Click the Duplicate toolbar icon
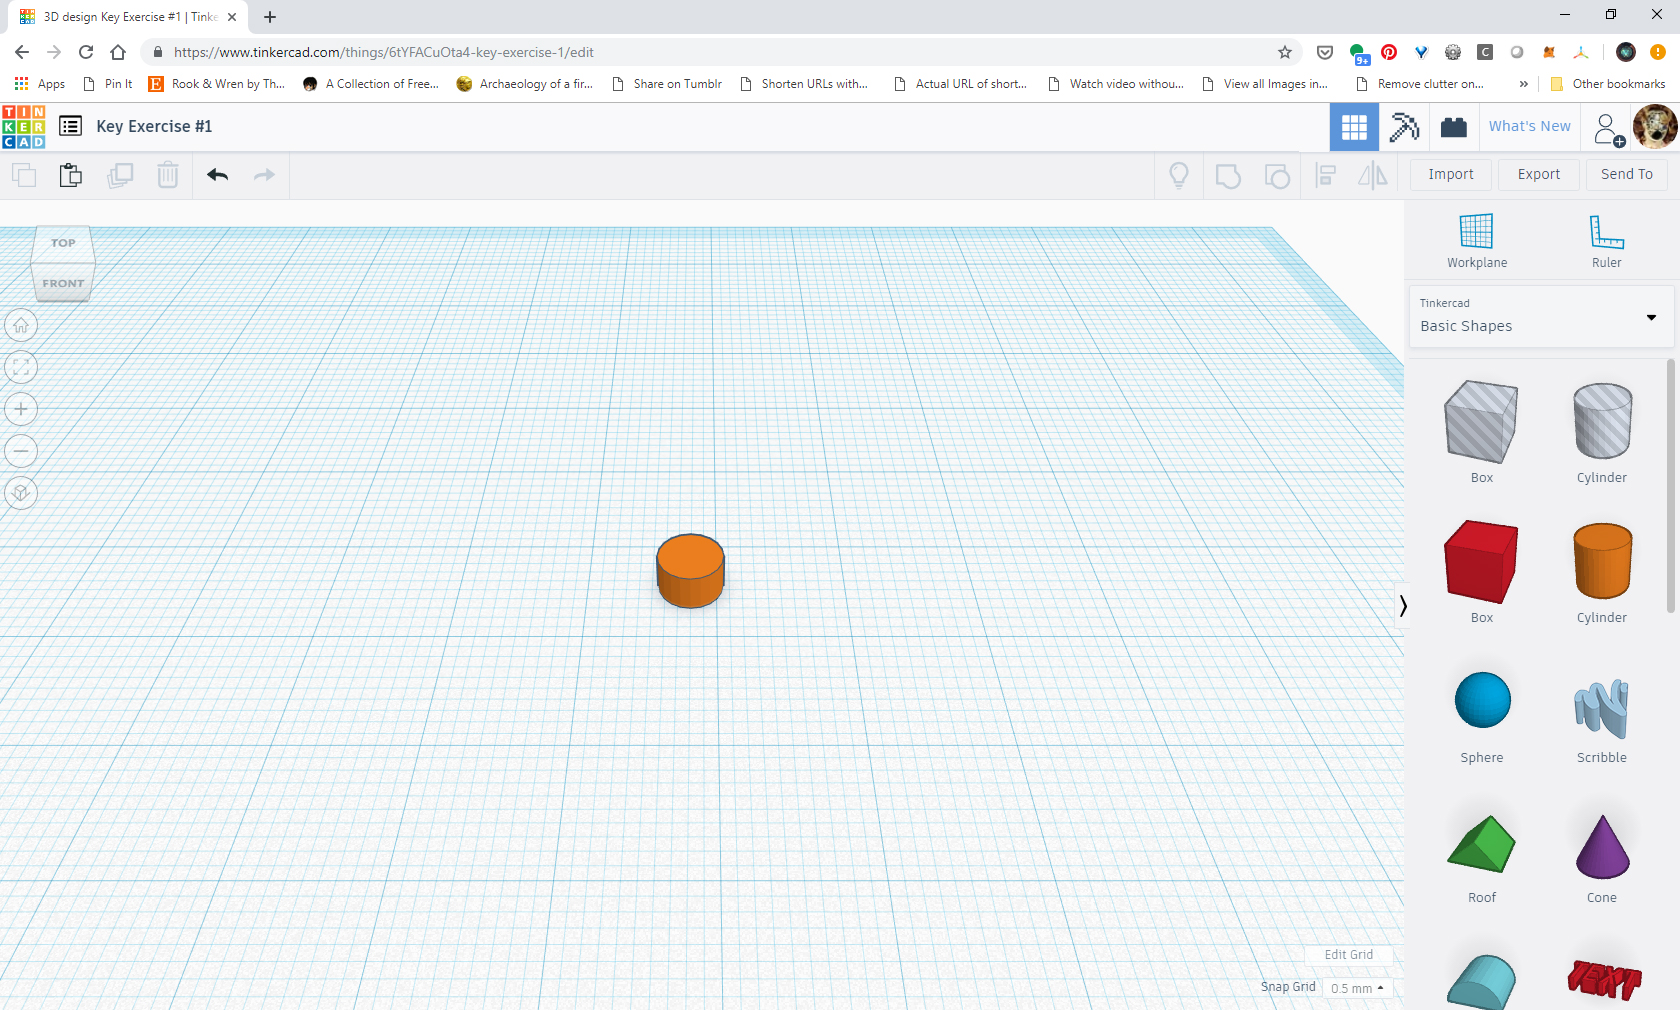This screenshot has height=1010, width=1680. [x=120, y=175]
